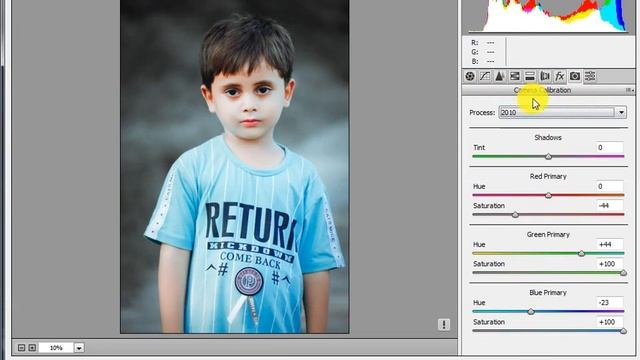The image size is (640, 360).
Task: Select the Camera Calibration camera icon tab
Action: [575, 76]
